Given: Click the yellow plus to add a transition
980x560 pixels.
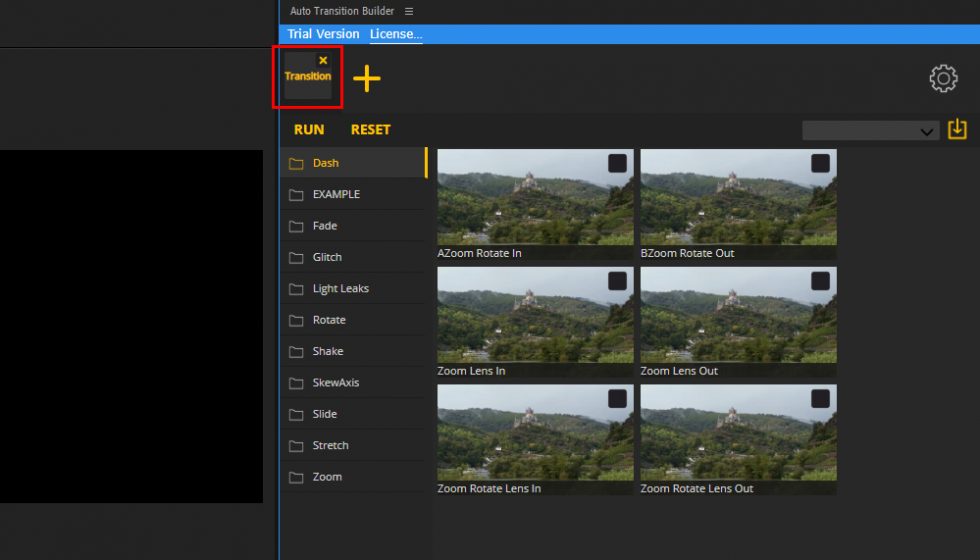Looking at the screenshot, I should click(367, 79).
